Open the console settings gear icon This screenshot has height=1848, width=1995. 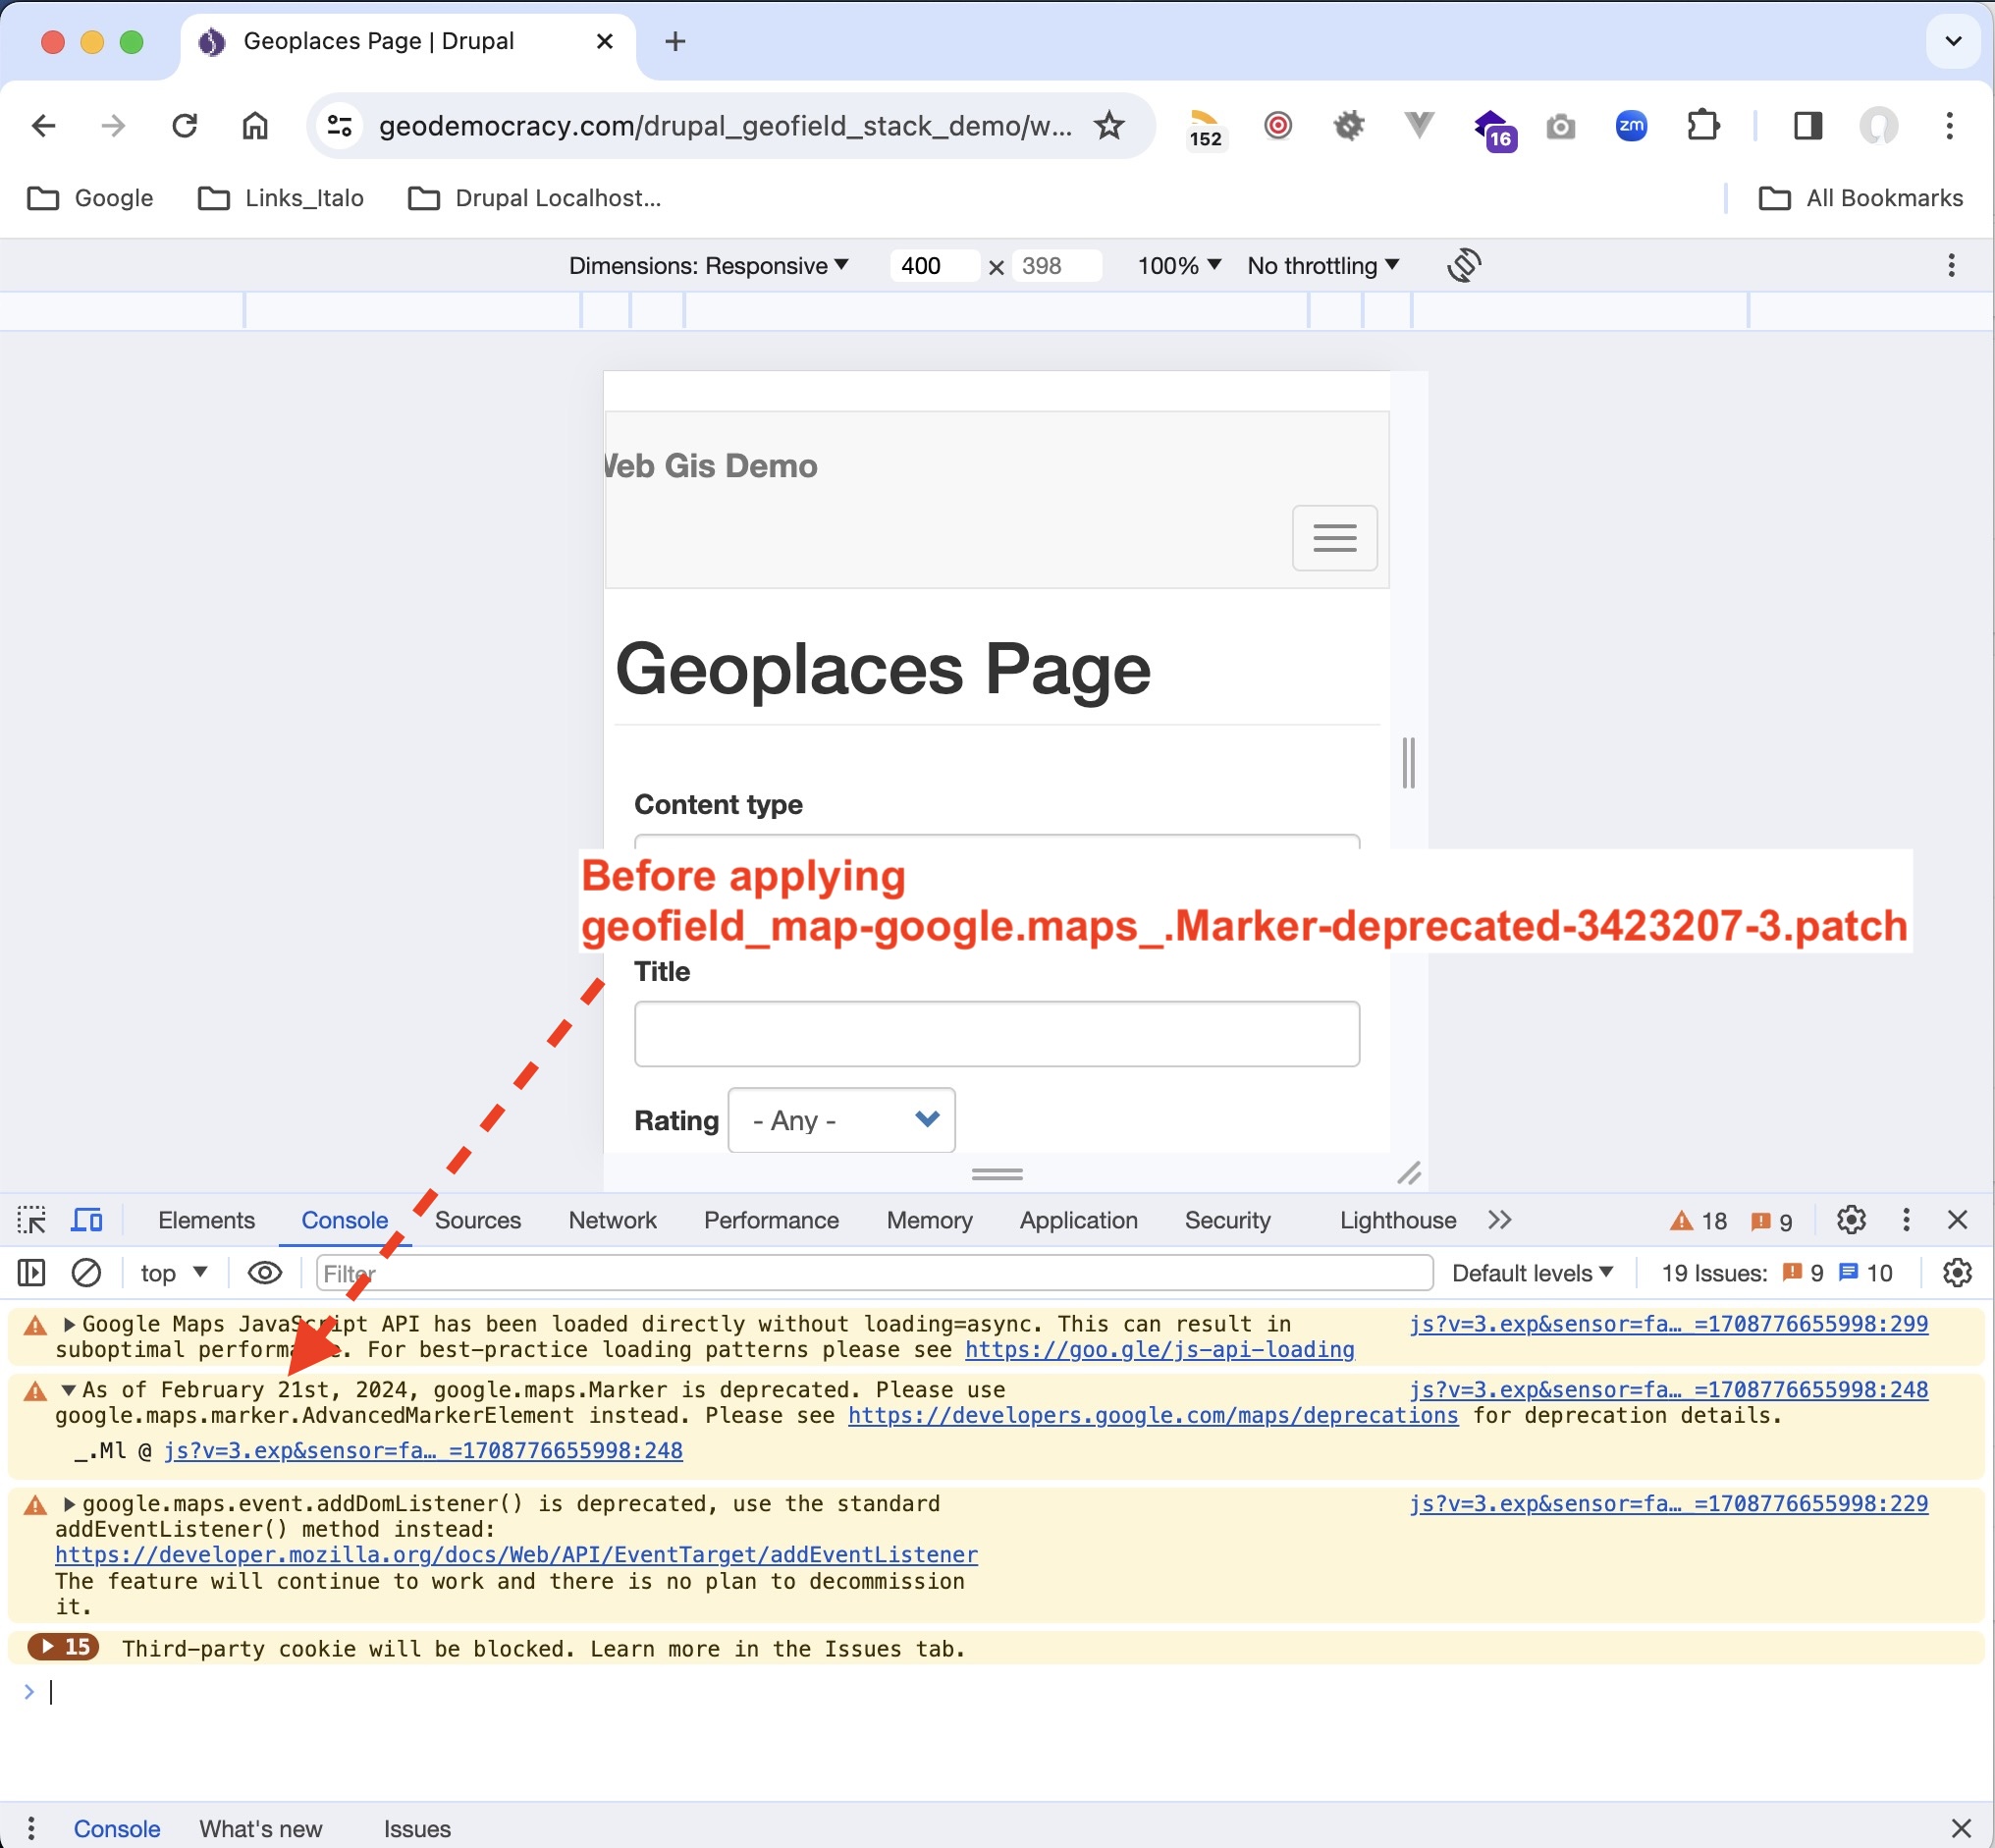pos(1957,1273)
